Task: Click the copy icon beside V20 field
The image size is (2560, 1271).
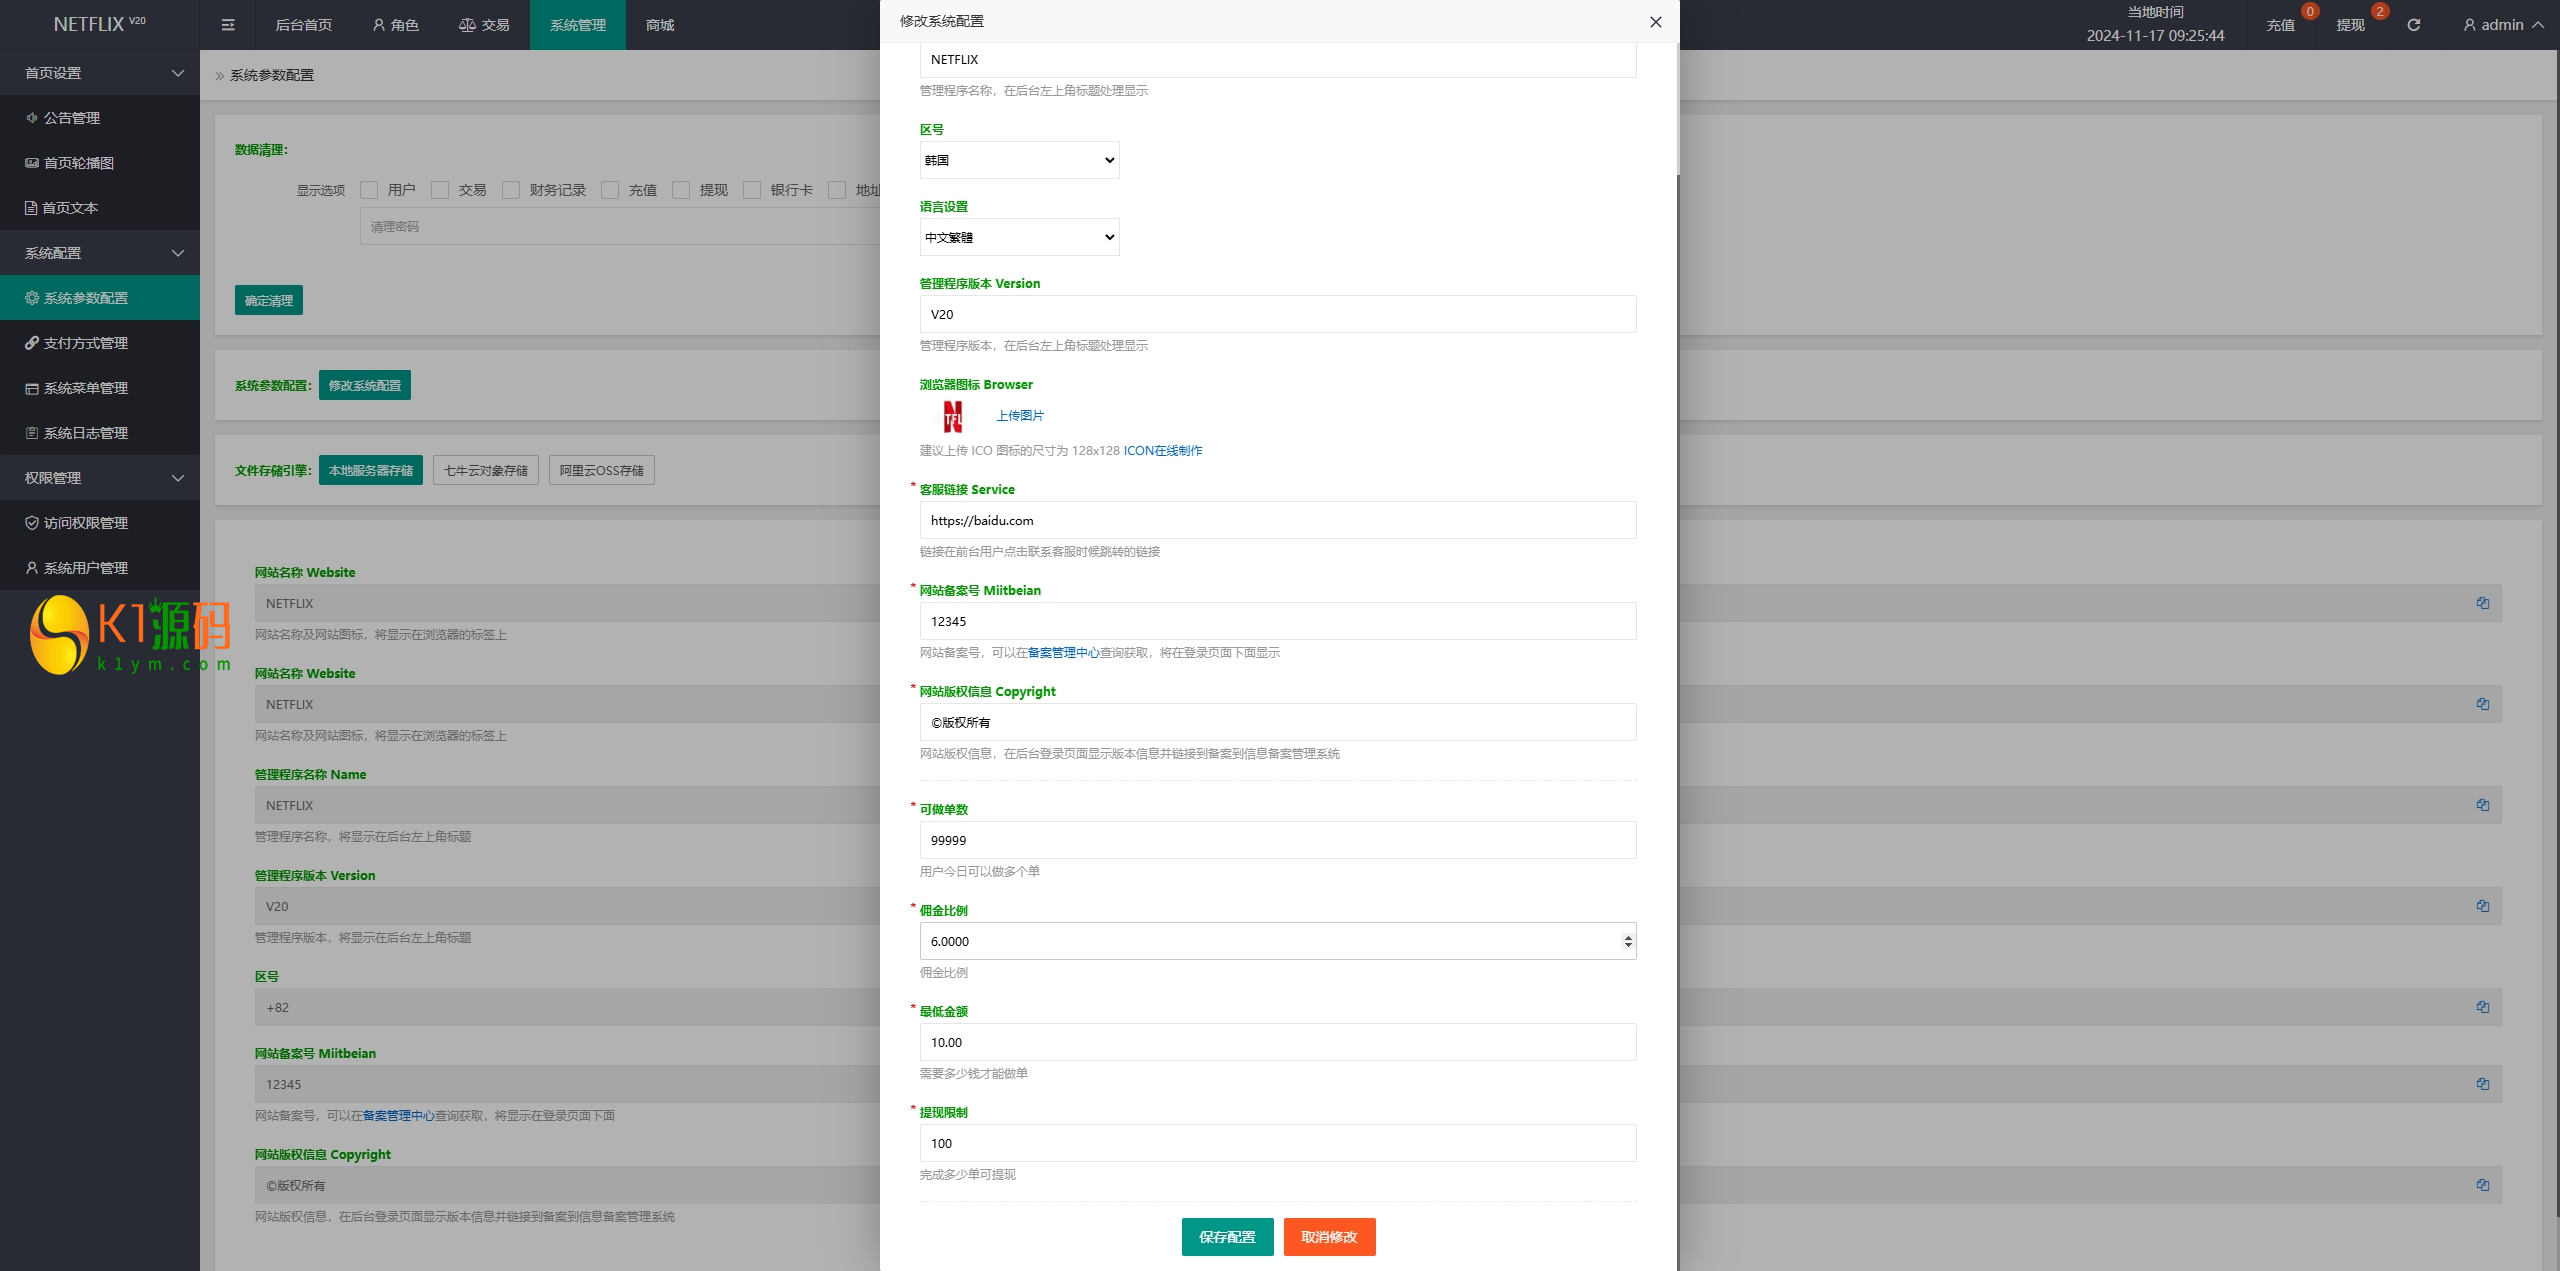Action: (2482, 906)
